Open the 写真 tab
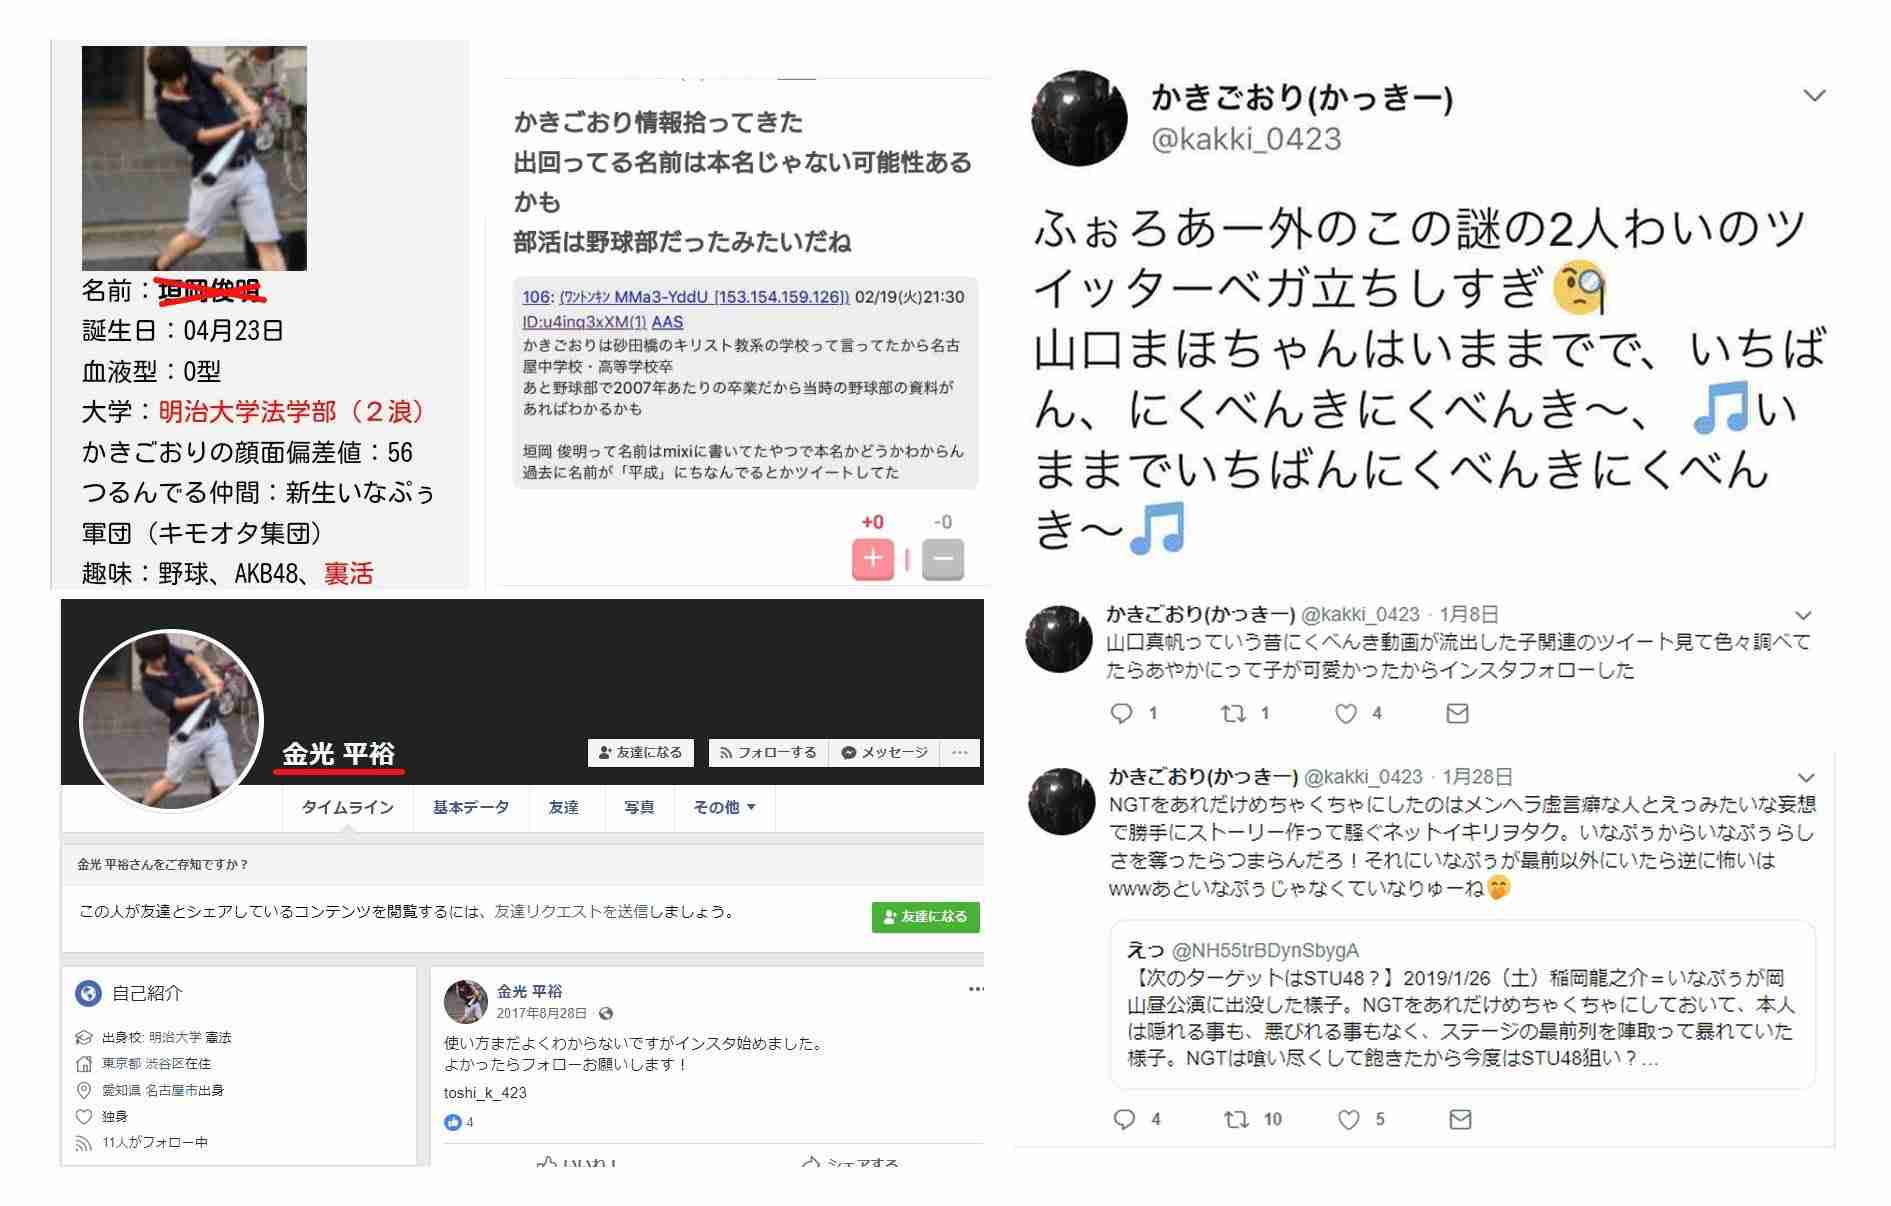The width and height of the screenshot is (1891, 1206). tap(639, 807)
